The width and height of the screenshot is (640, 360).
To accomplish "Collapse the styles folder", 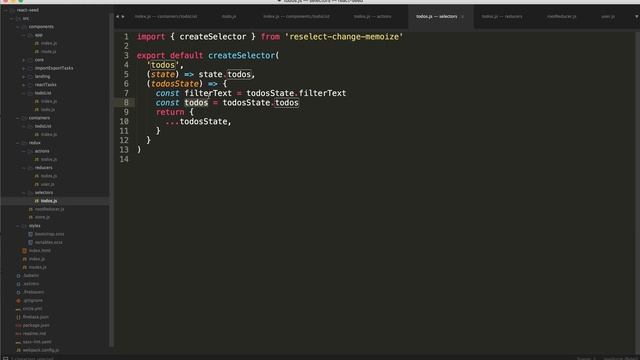I will [18, 226].
